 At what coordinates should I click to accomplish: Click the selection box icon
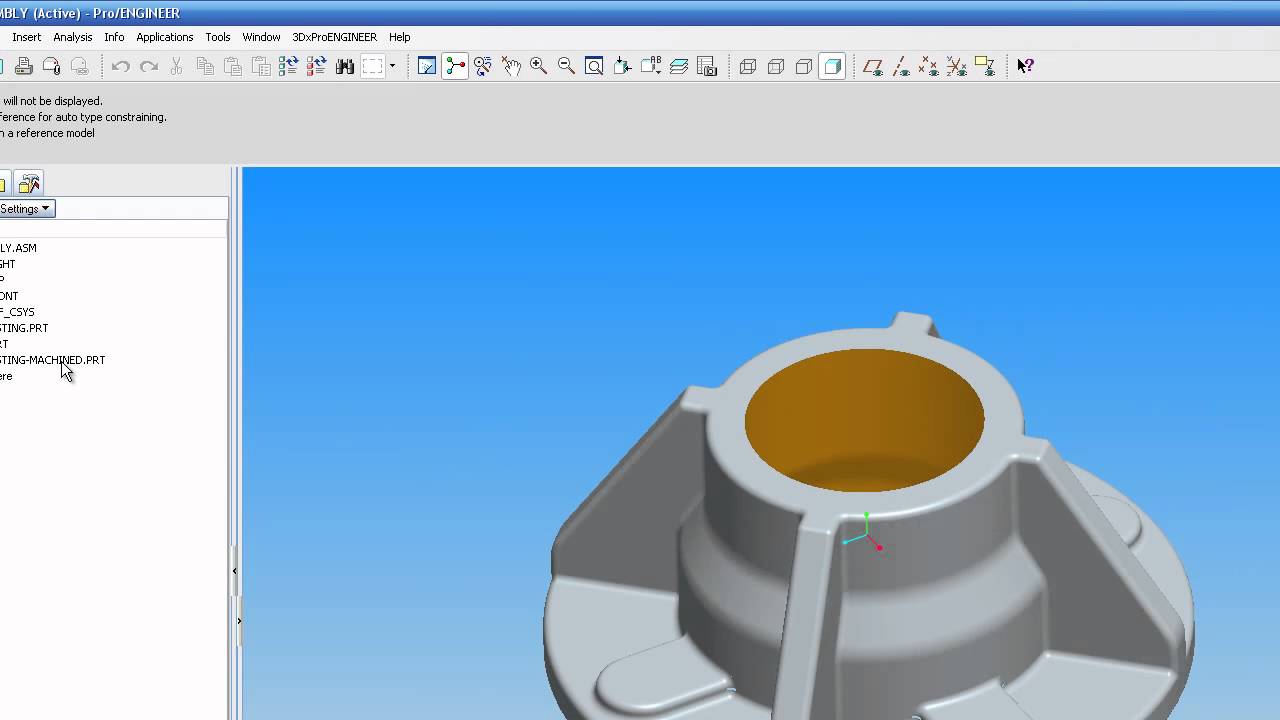coord(373,66)
